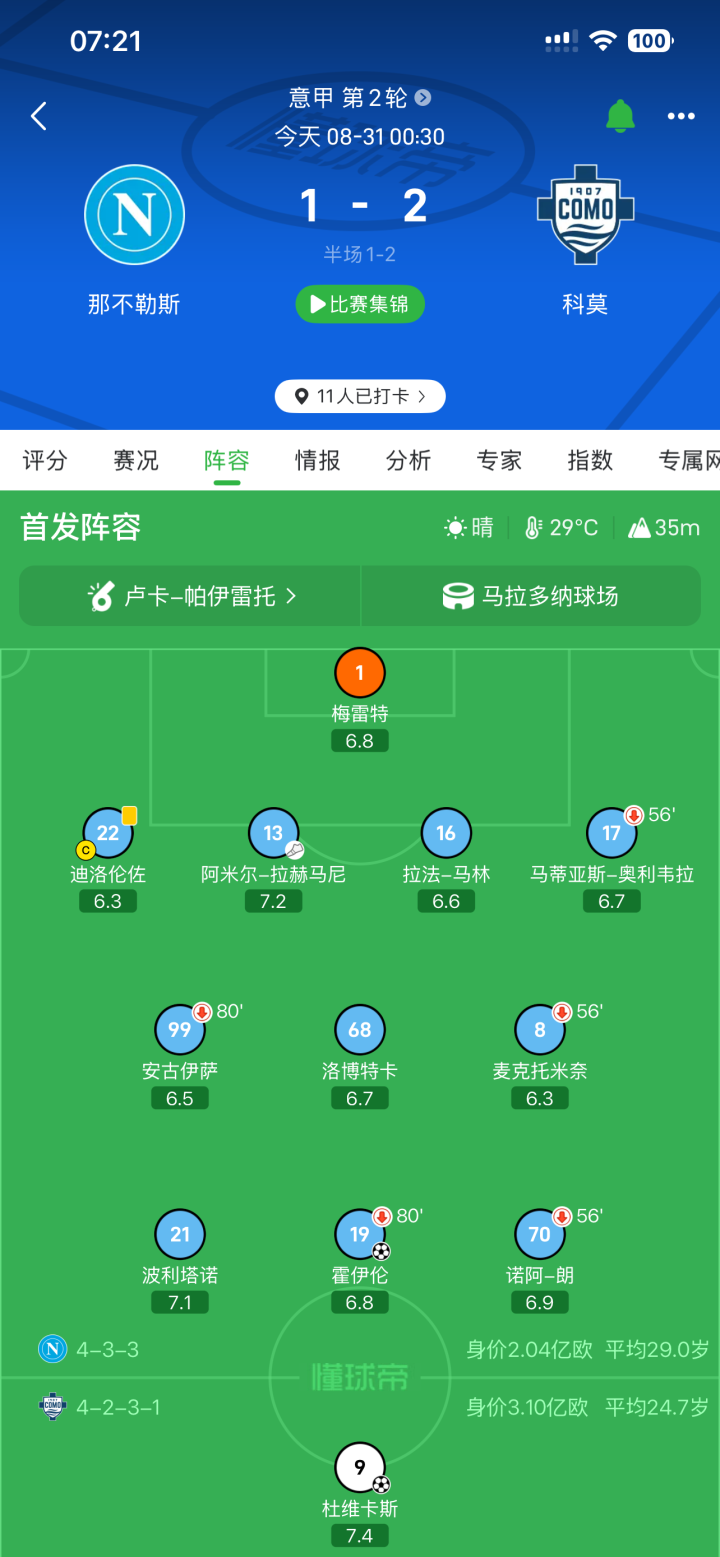Open the three-dot more options menu
The height and width of the screenshot is (1557, 720).
point(681,117)
